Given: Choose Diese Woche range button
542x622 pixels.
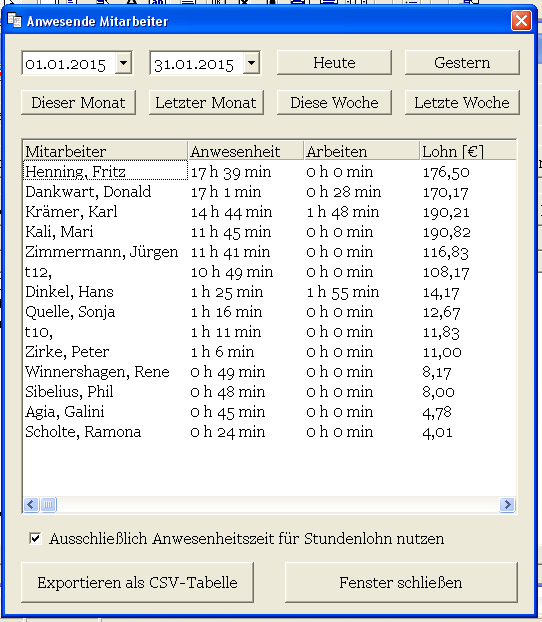Looking at the screenshot, I should [x=334, y=103].
